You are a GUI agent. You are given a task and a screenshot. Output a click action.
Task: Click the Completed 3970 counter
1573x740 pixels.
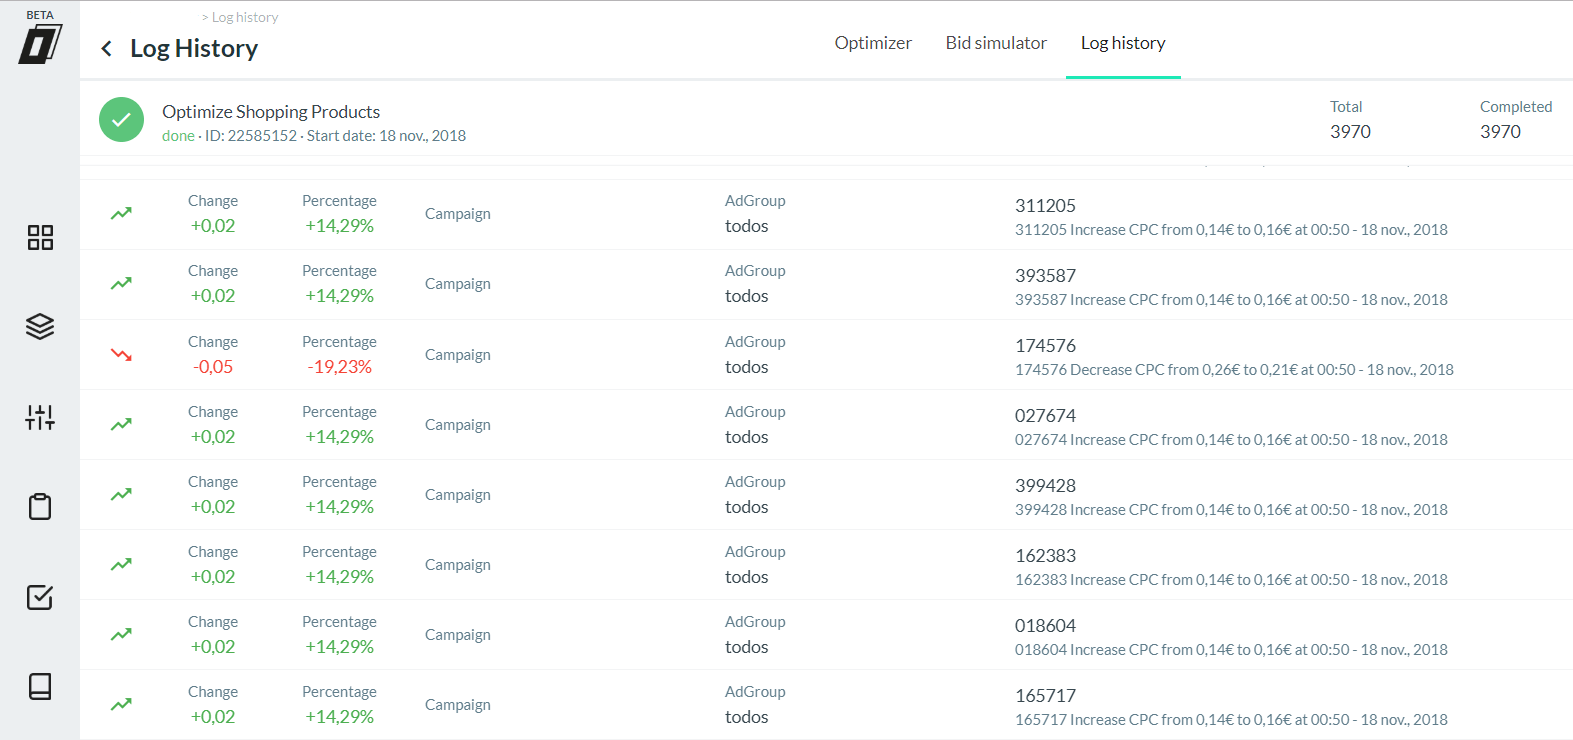[x=1516, y=120]
